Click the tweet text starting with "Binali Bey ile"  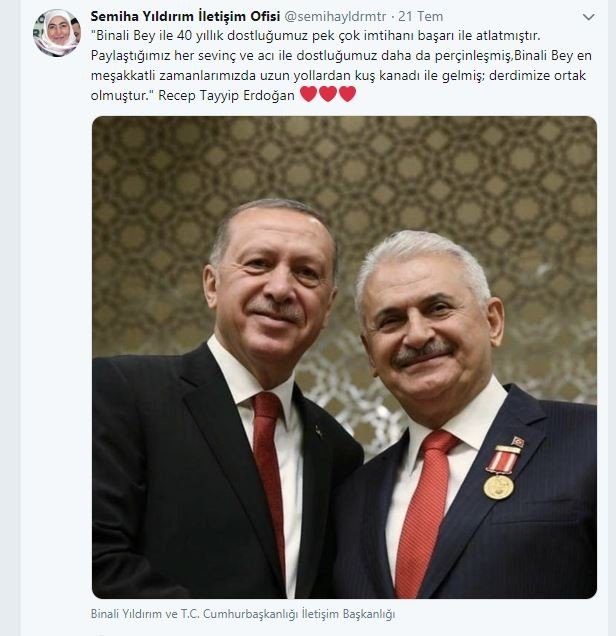(341, 65)
